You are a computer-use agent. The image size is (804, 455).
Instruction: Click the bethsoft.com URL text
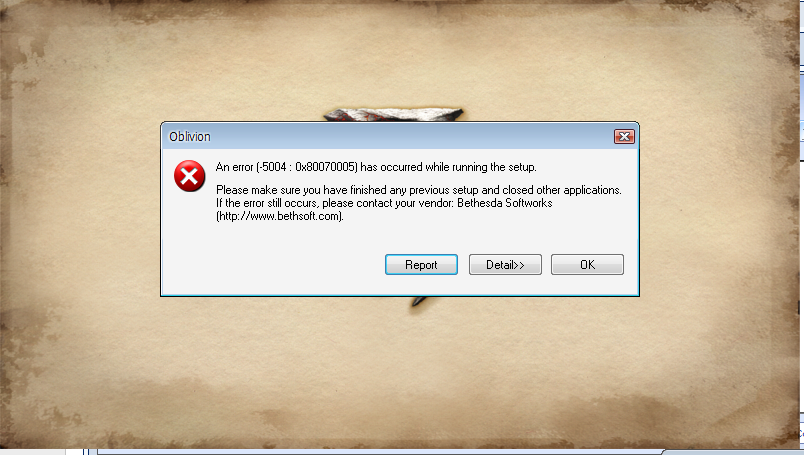(x=279, y=216)
